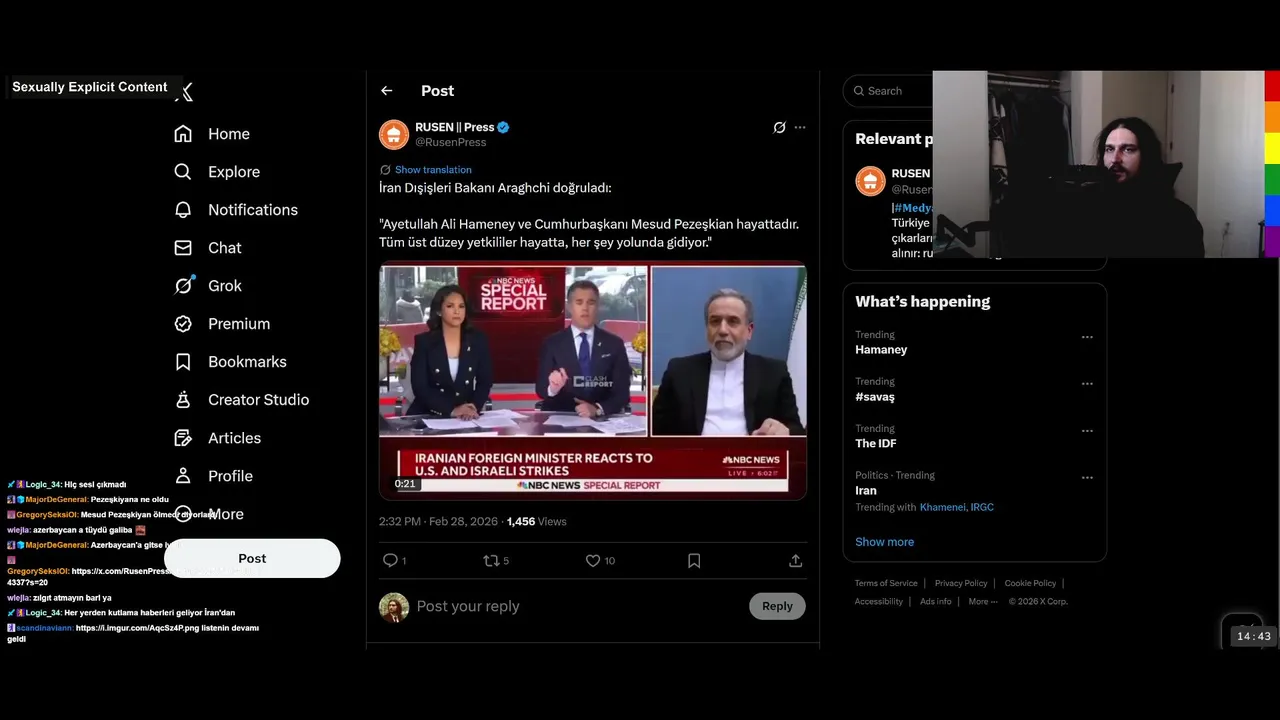Click the Profile person icon
Image resolution: width=1280 pixels, height=720 pixels.
(x=183, y=476)
